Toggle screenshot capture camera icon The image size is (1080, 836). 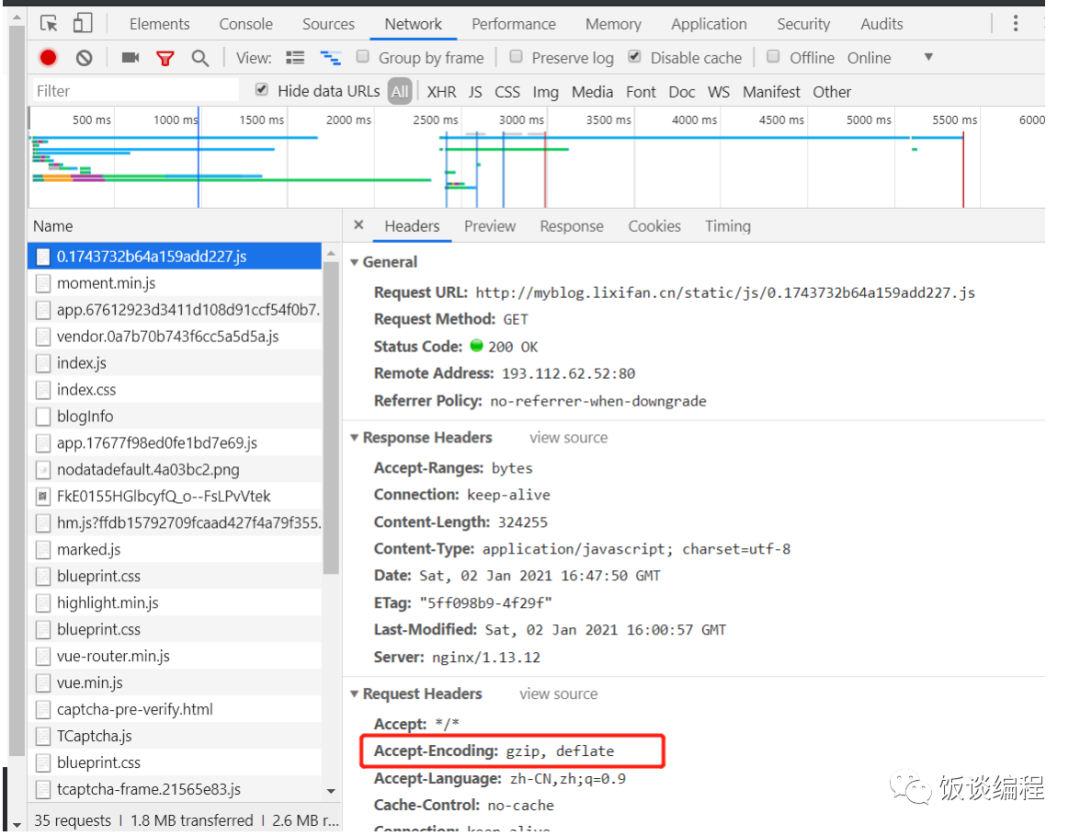tap(130, 58)
